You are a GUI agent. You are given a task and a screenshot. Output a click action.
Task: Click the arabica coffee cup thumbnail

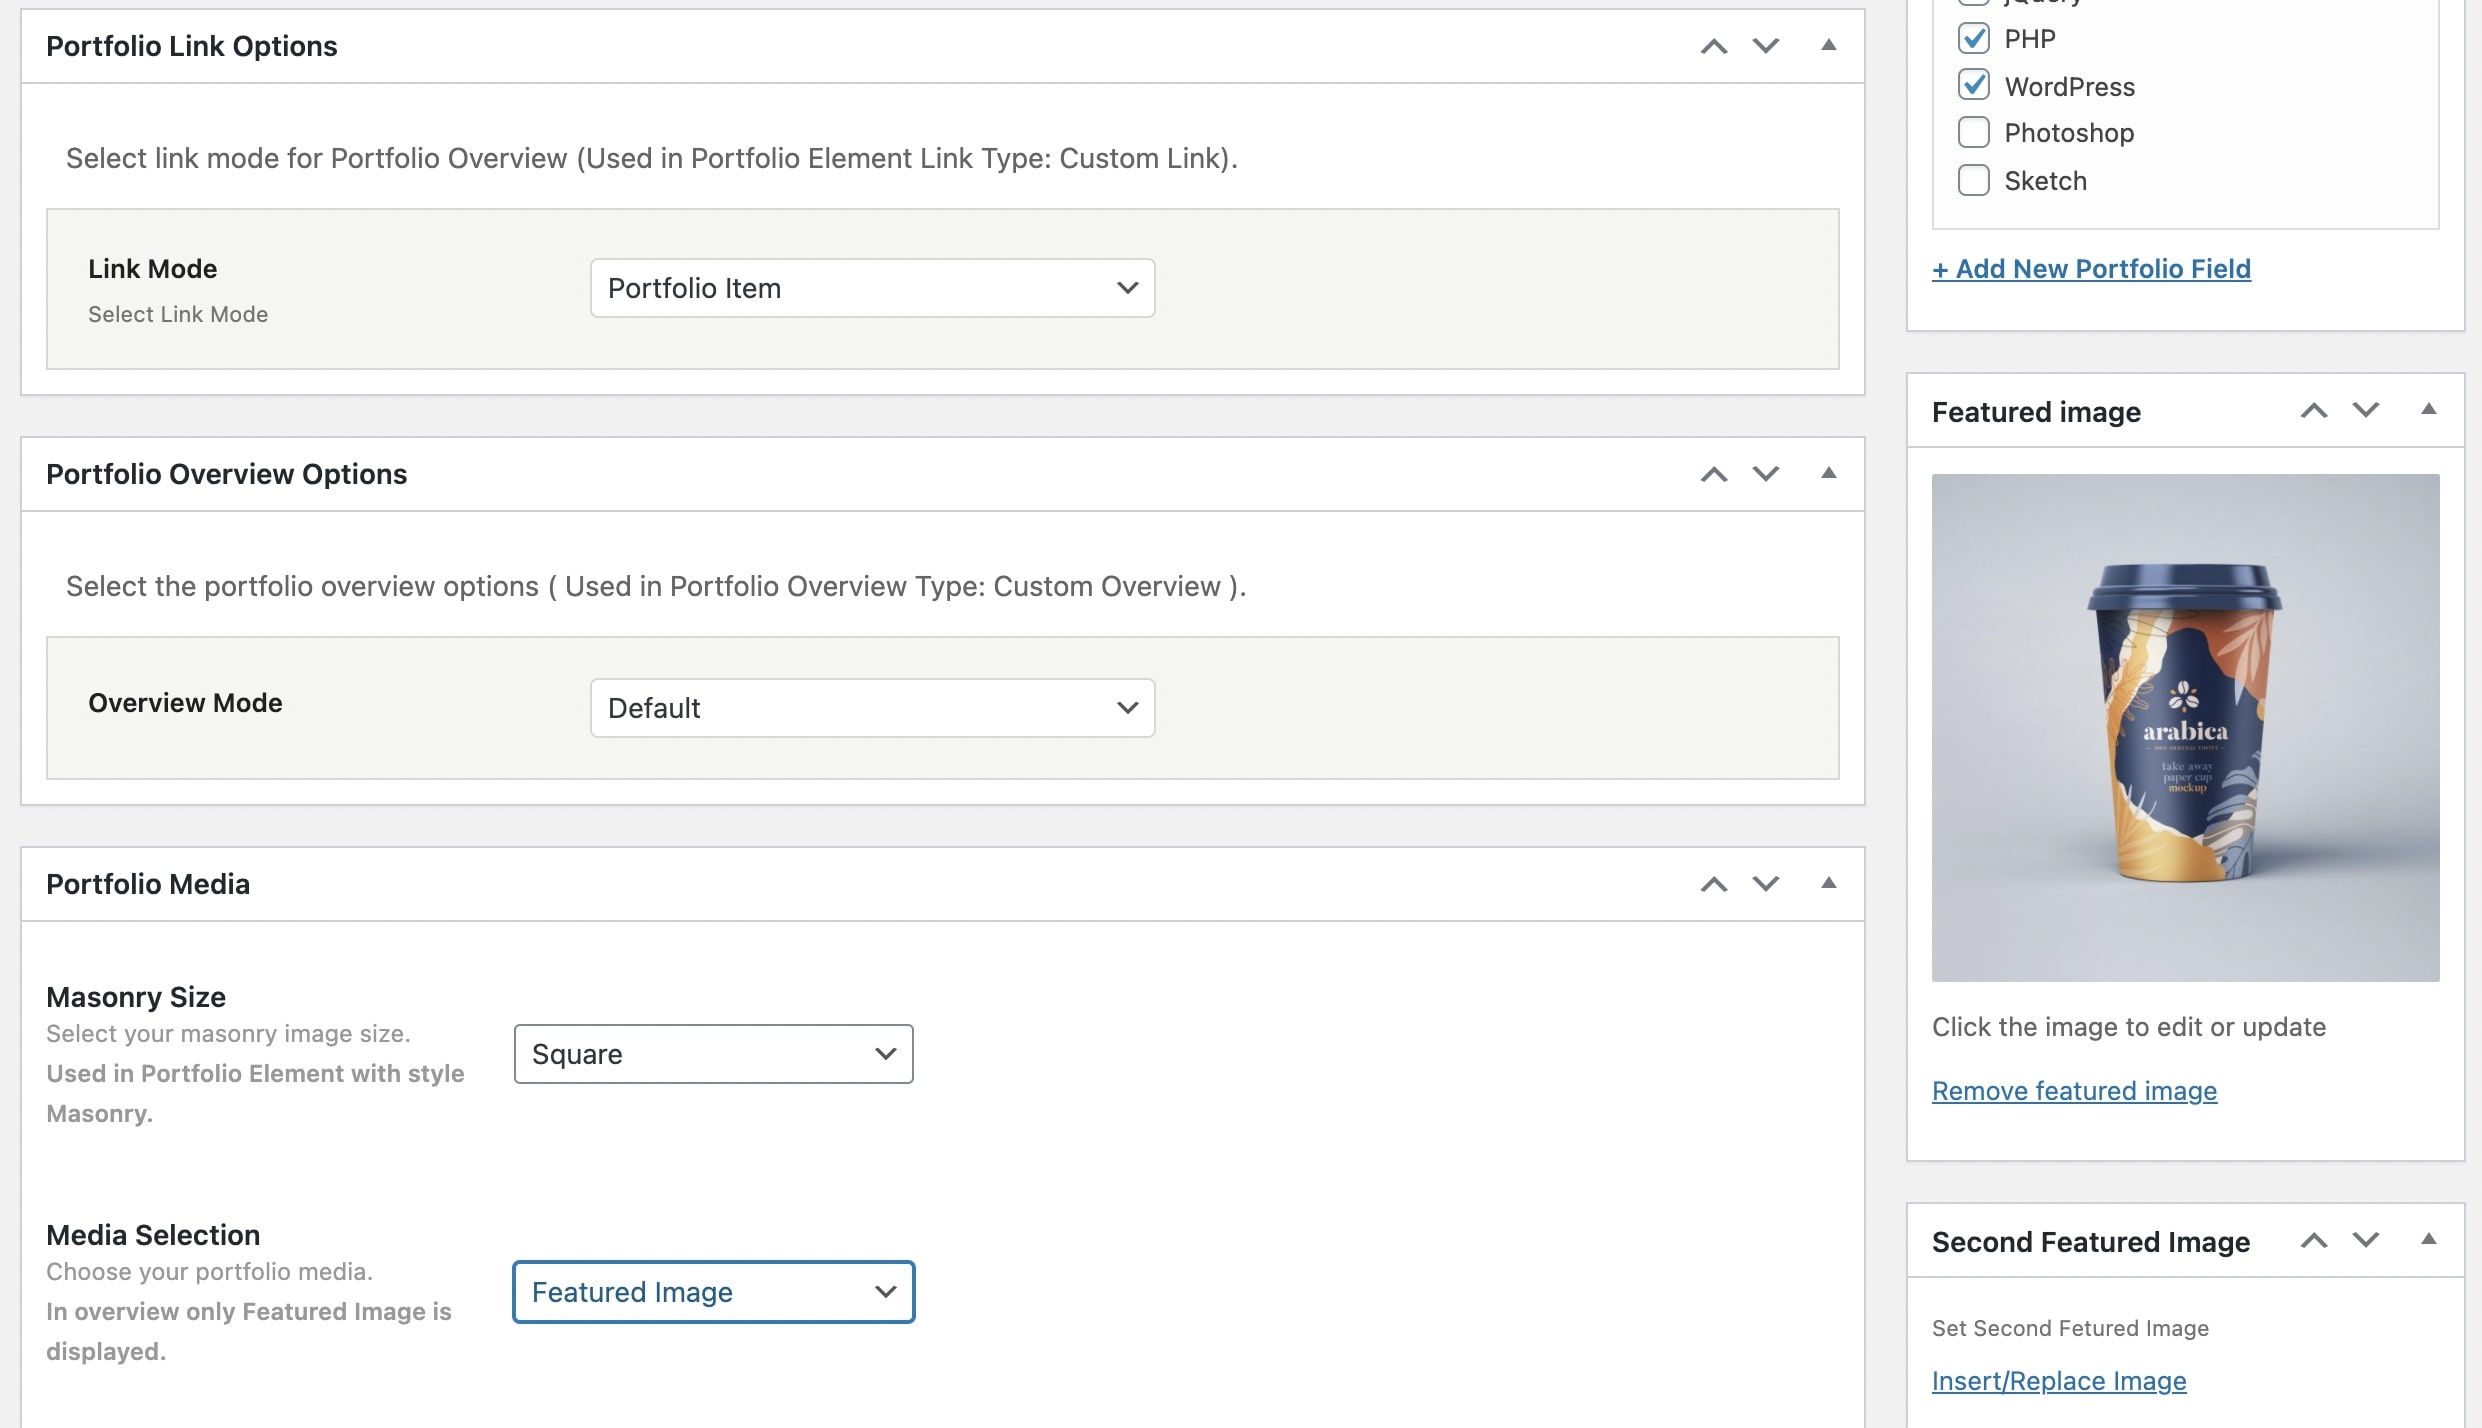[2185, 728]
